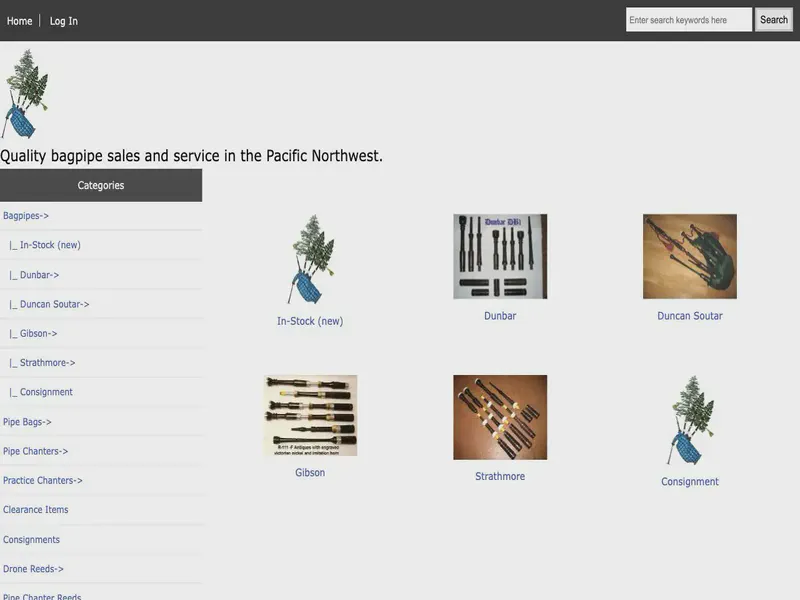The width and height of the screenshot is (800, 600).
Task: Expand the Dunbar subcategory in sidebar
Action: [x=39, y=275]
